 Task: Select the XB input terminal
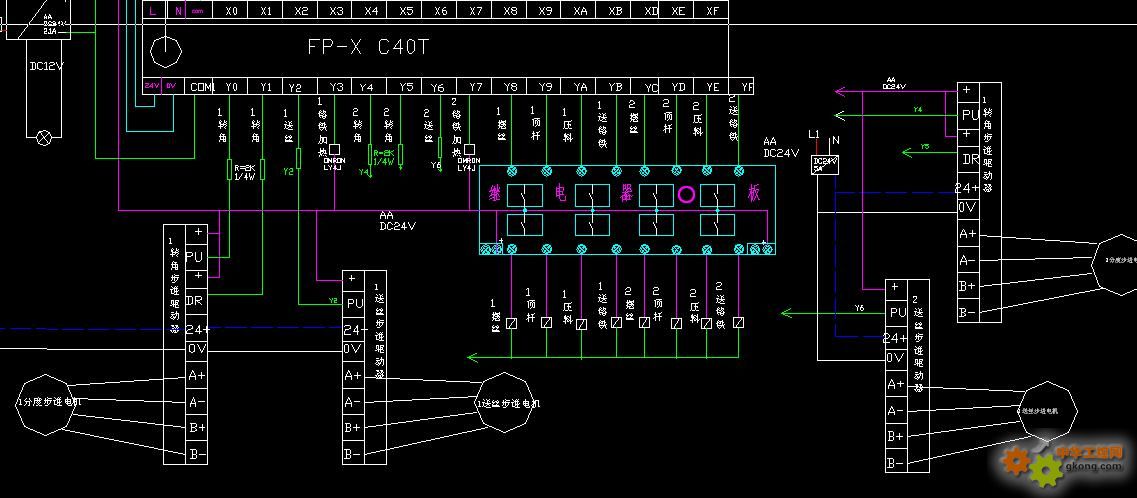615,11
